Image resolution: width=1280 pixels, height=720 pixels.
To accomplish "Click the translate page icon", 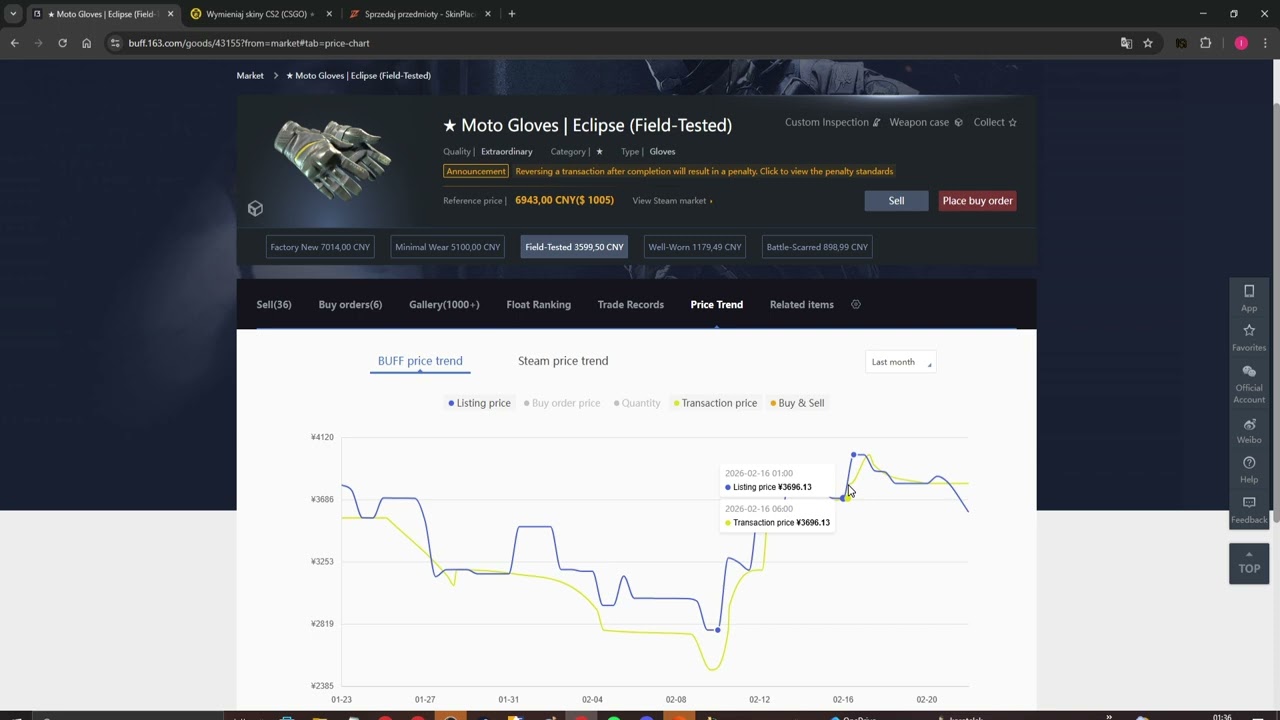I will pyautogui.click(x=1126, y=43).
